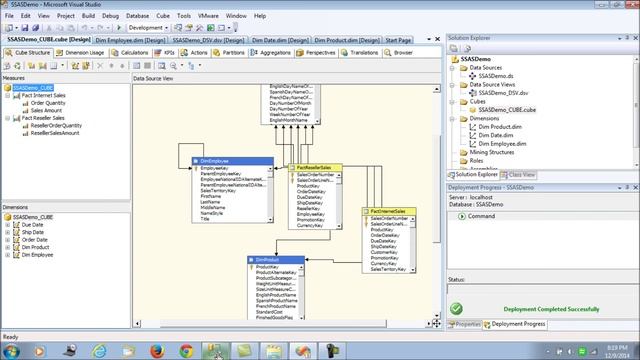Click the Reconnect refresh icon in cube designer

17,66
